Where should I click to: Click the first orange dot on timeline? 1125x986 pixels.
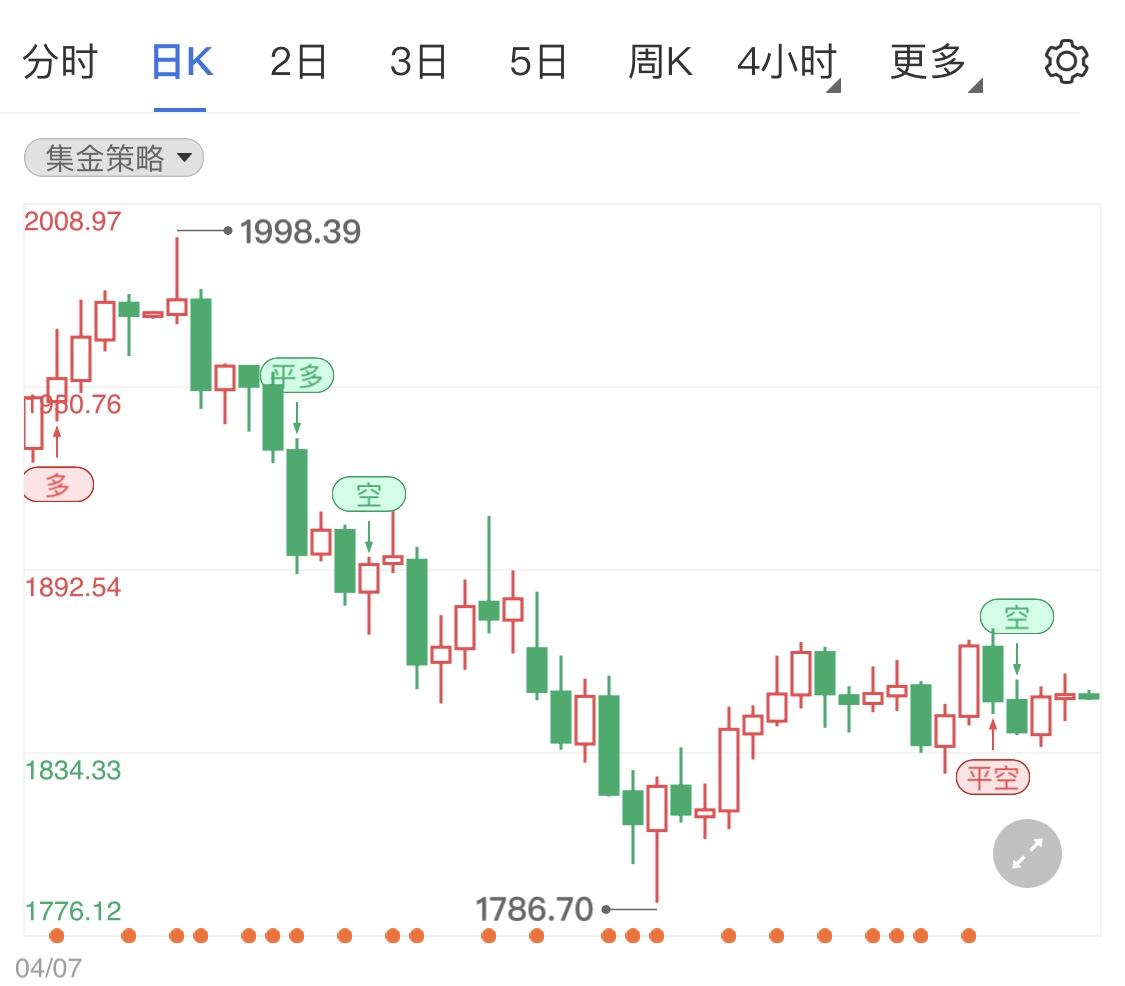pyautogui.click(x=56, y=936)
